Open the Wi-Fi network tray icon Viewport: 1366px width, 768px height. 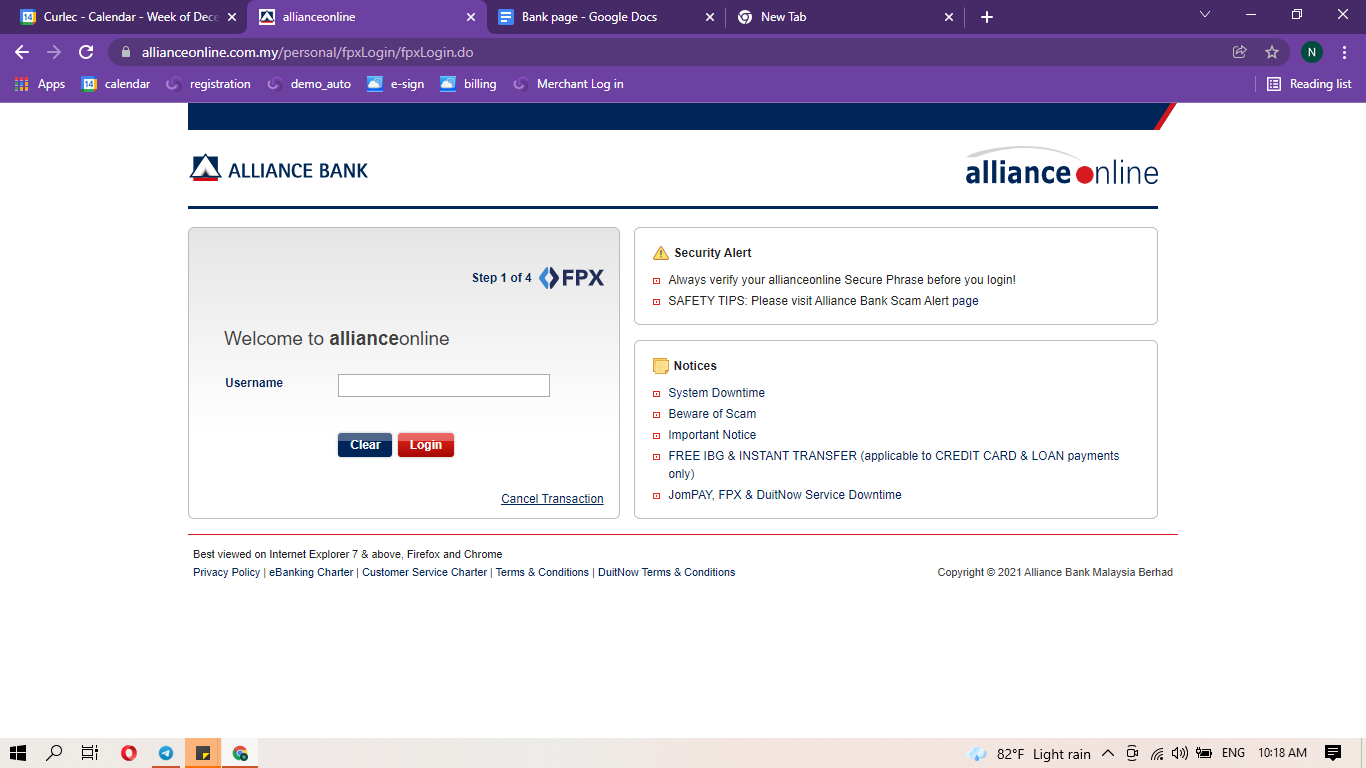point(1157,753)
